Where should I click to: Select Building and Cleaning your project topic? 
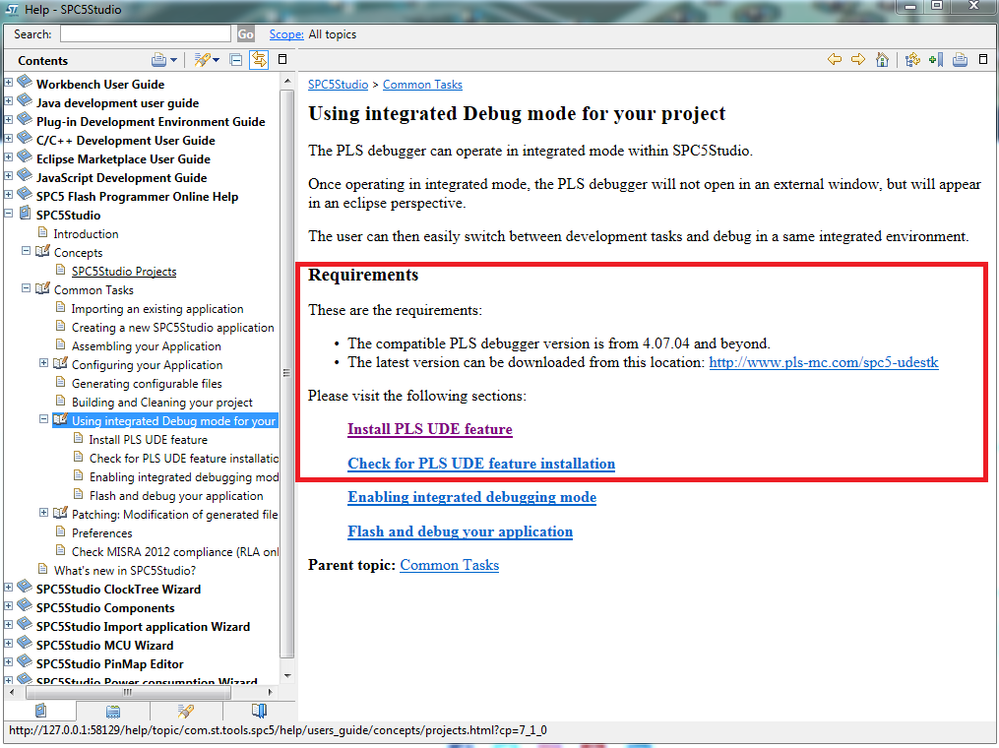(162, 403)
